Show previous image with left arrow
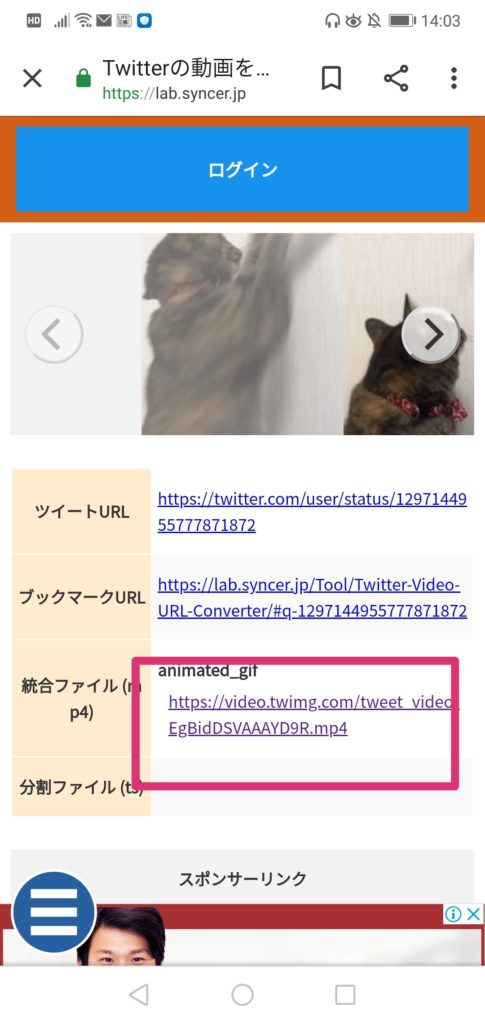The image size is (485, 1024). (x=54, y=334)
